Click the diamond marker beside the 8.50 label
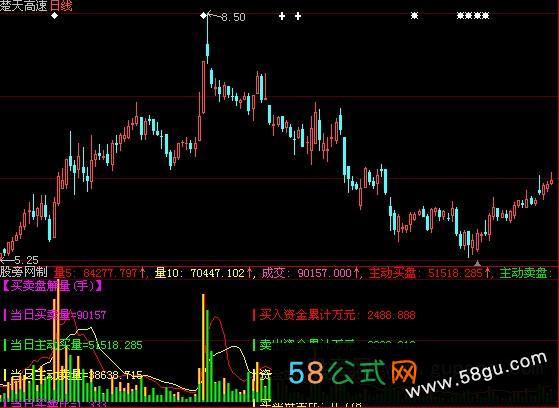 coord(203,16)
